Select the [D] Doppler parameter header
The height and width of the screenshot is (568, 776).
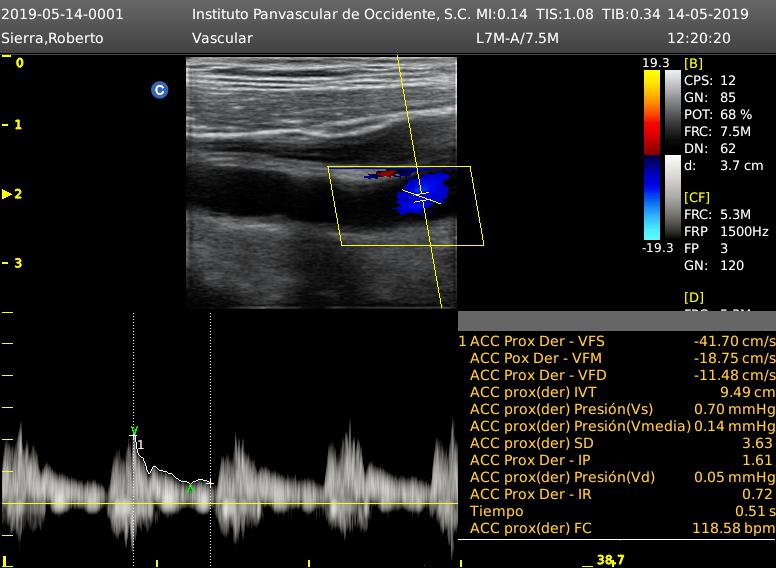pyautogui.click(x=693, y=297)
